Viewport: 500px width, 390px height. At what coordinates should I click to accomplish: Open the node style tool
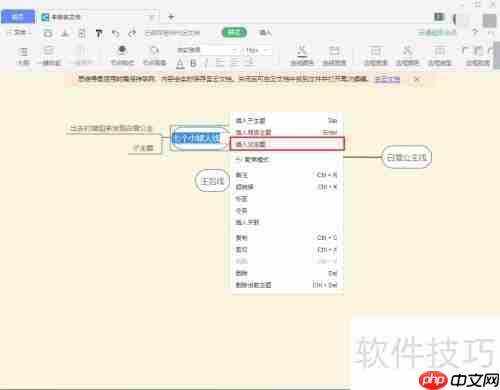pos(122,55)
